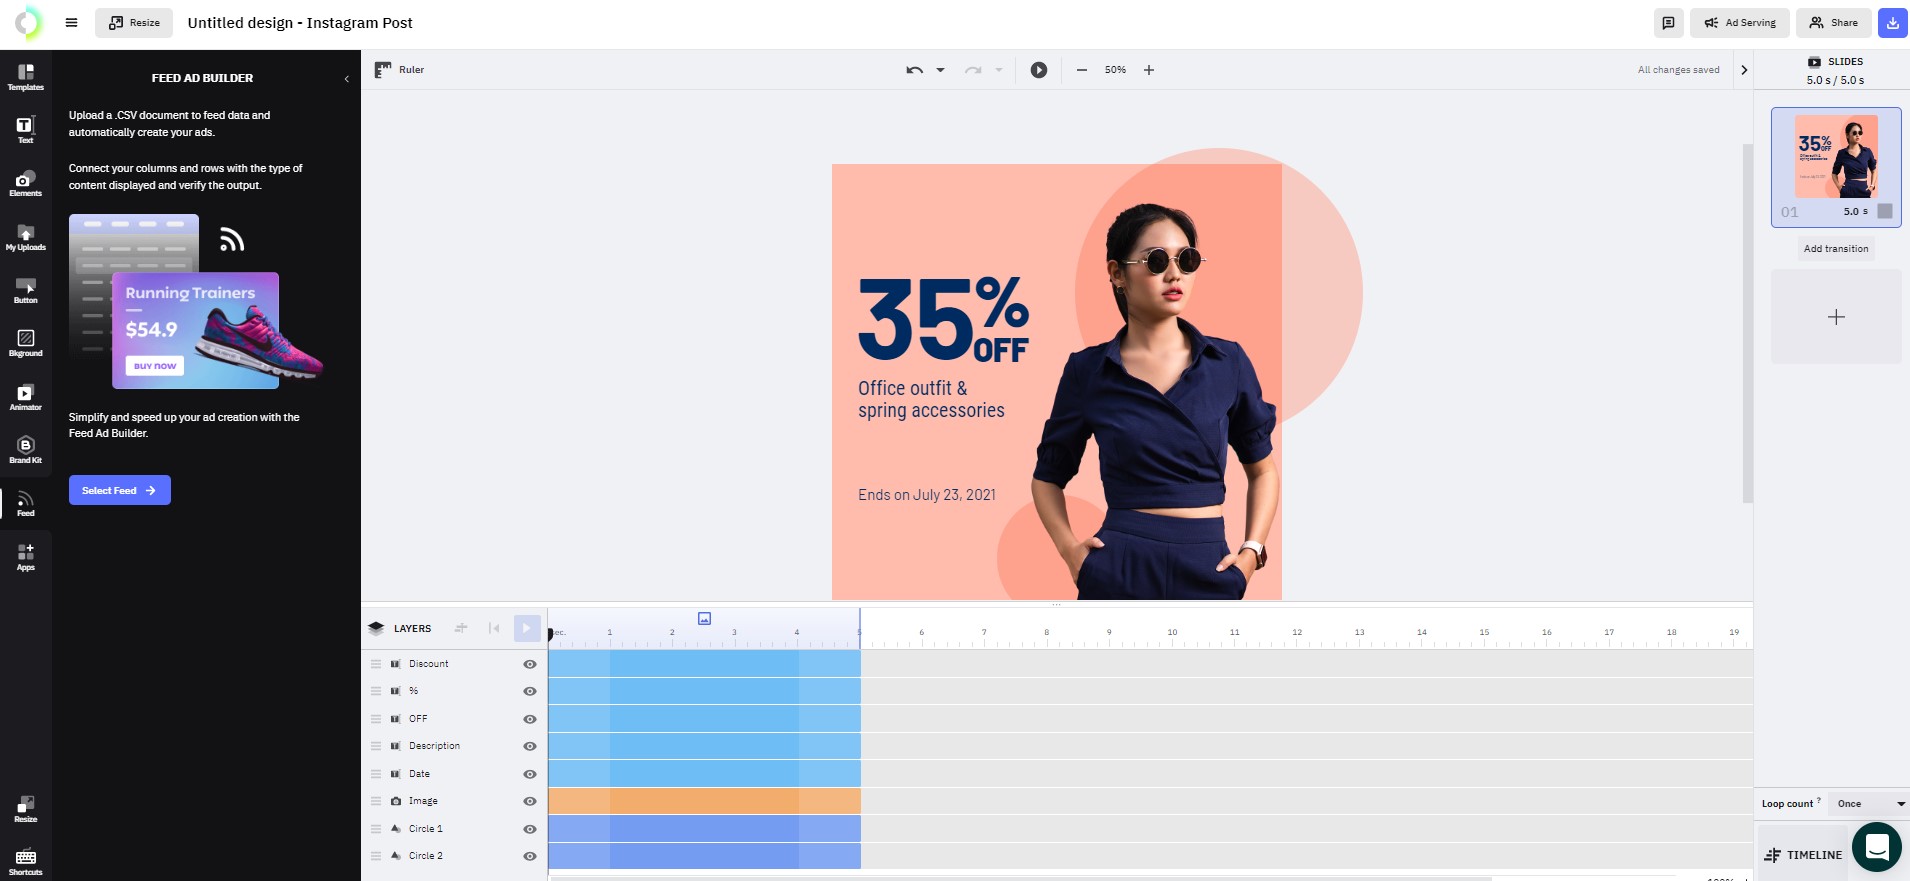1910x881 pixels.
Task: Click the layers stack icon
Action: pos(376,628)
